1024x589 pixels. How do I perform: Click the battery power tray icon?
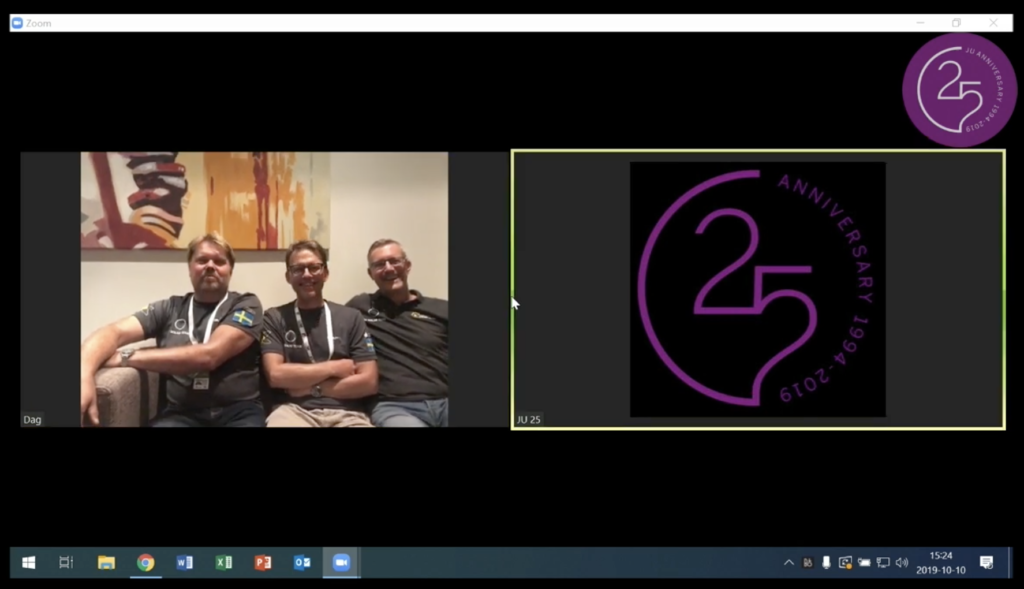click(x=864, y=563)
